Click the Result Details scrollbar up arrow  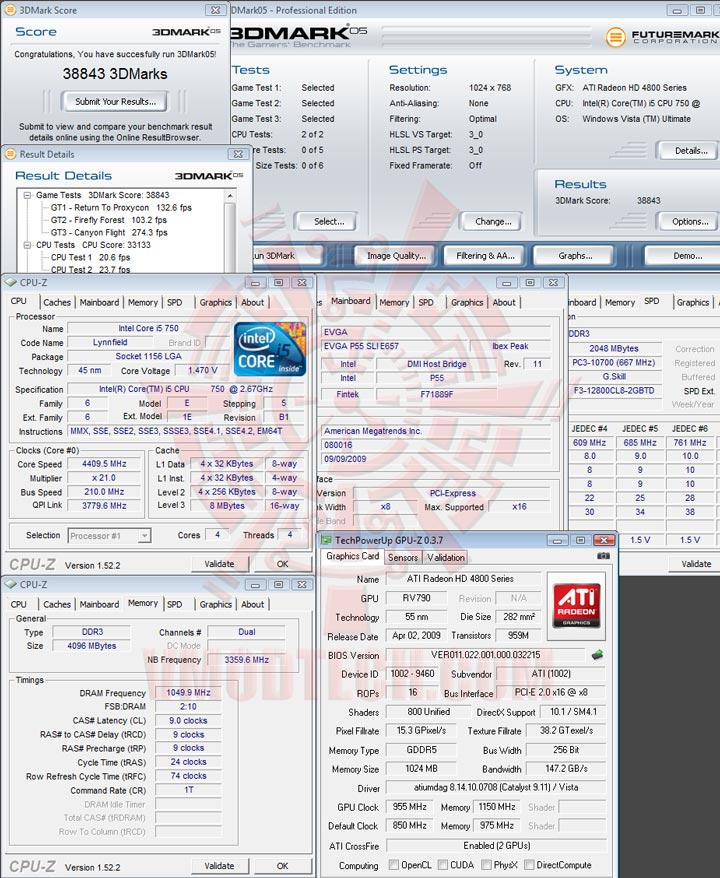pyautogui.click(x=230, y=196)
